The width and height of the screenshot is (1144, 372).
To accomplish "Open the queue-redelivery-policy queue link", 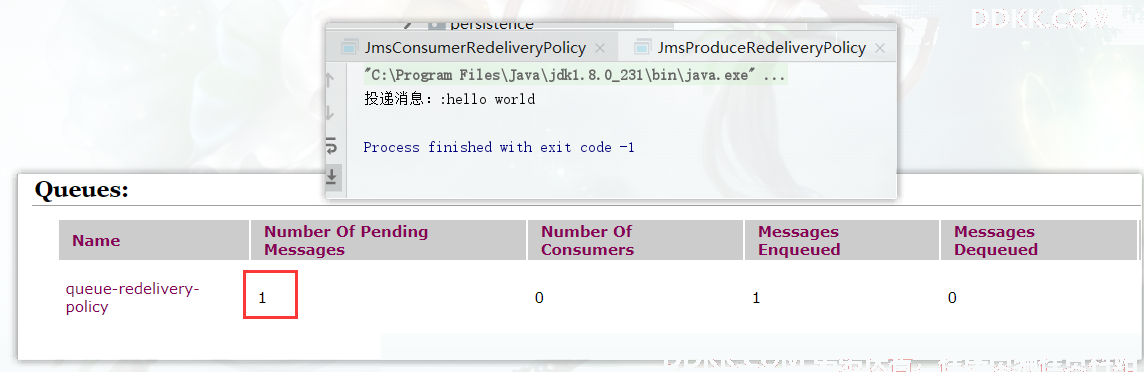I will [x=132, y=298].
